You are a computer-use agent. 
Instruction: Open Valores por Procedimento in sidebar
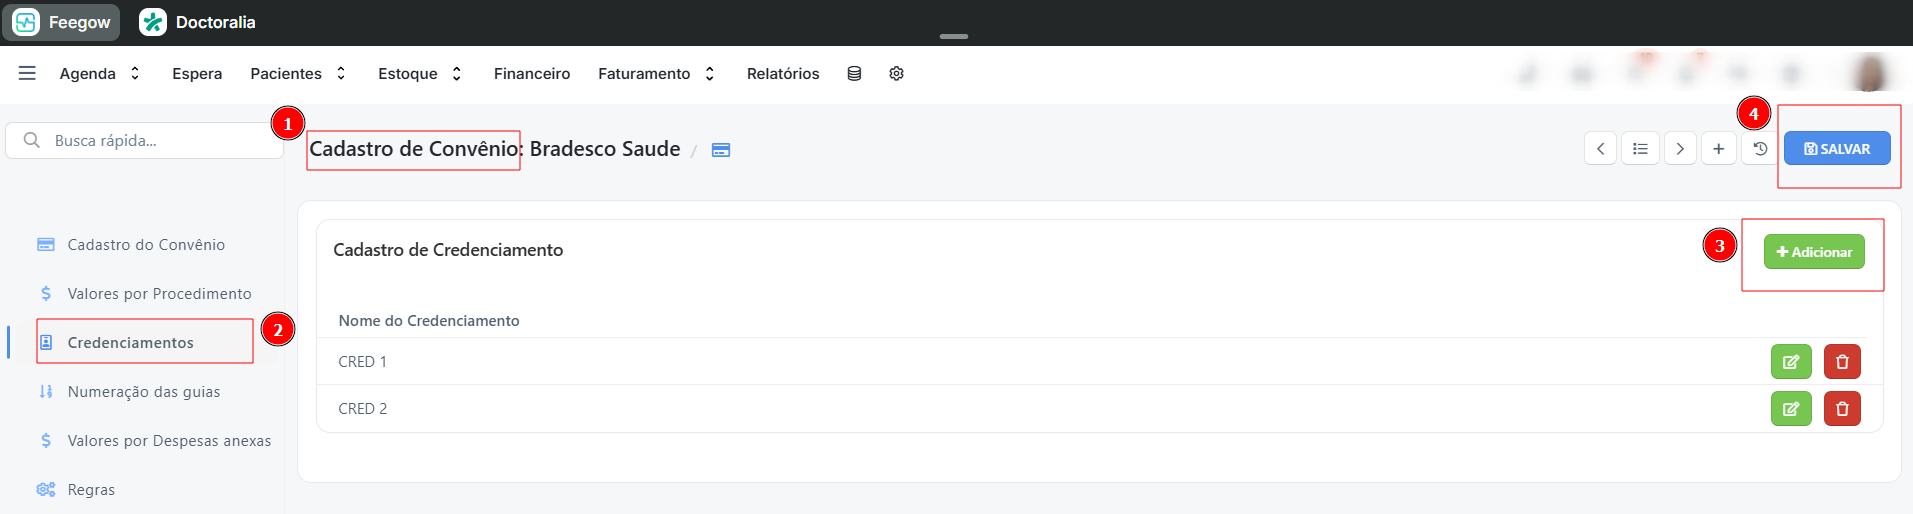145,294
